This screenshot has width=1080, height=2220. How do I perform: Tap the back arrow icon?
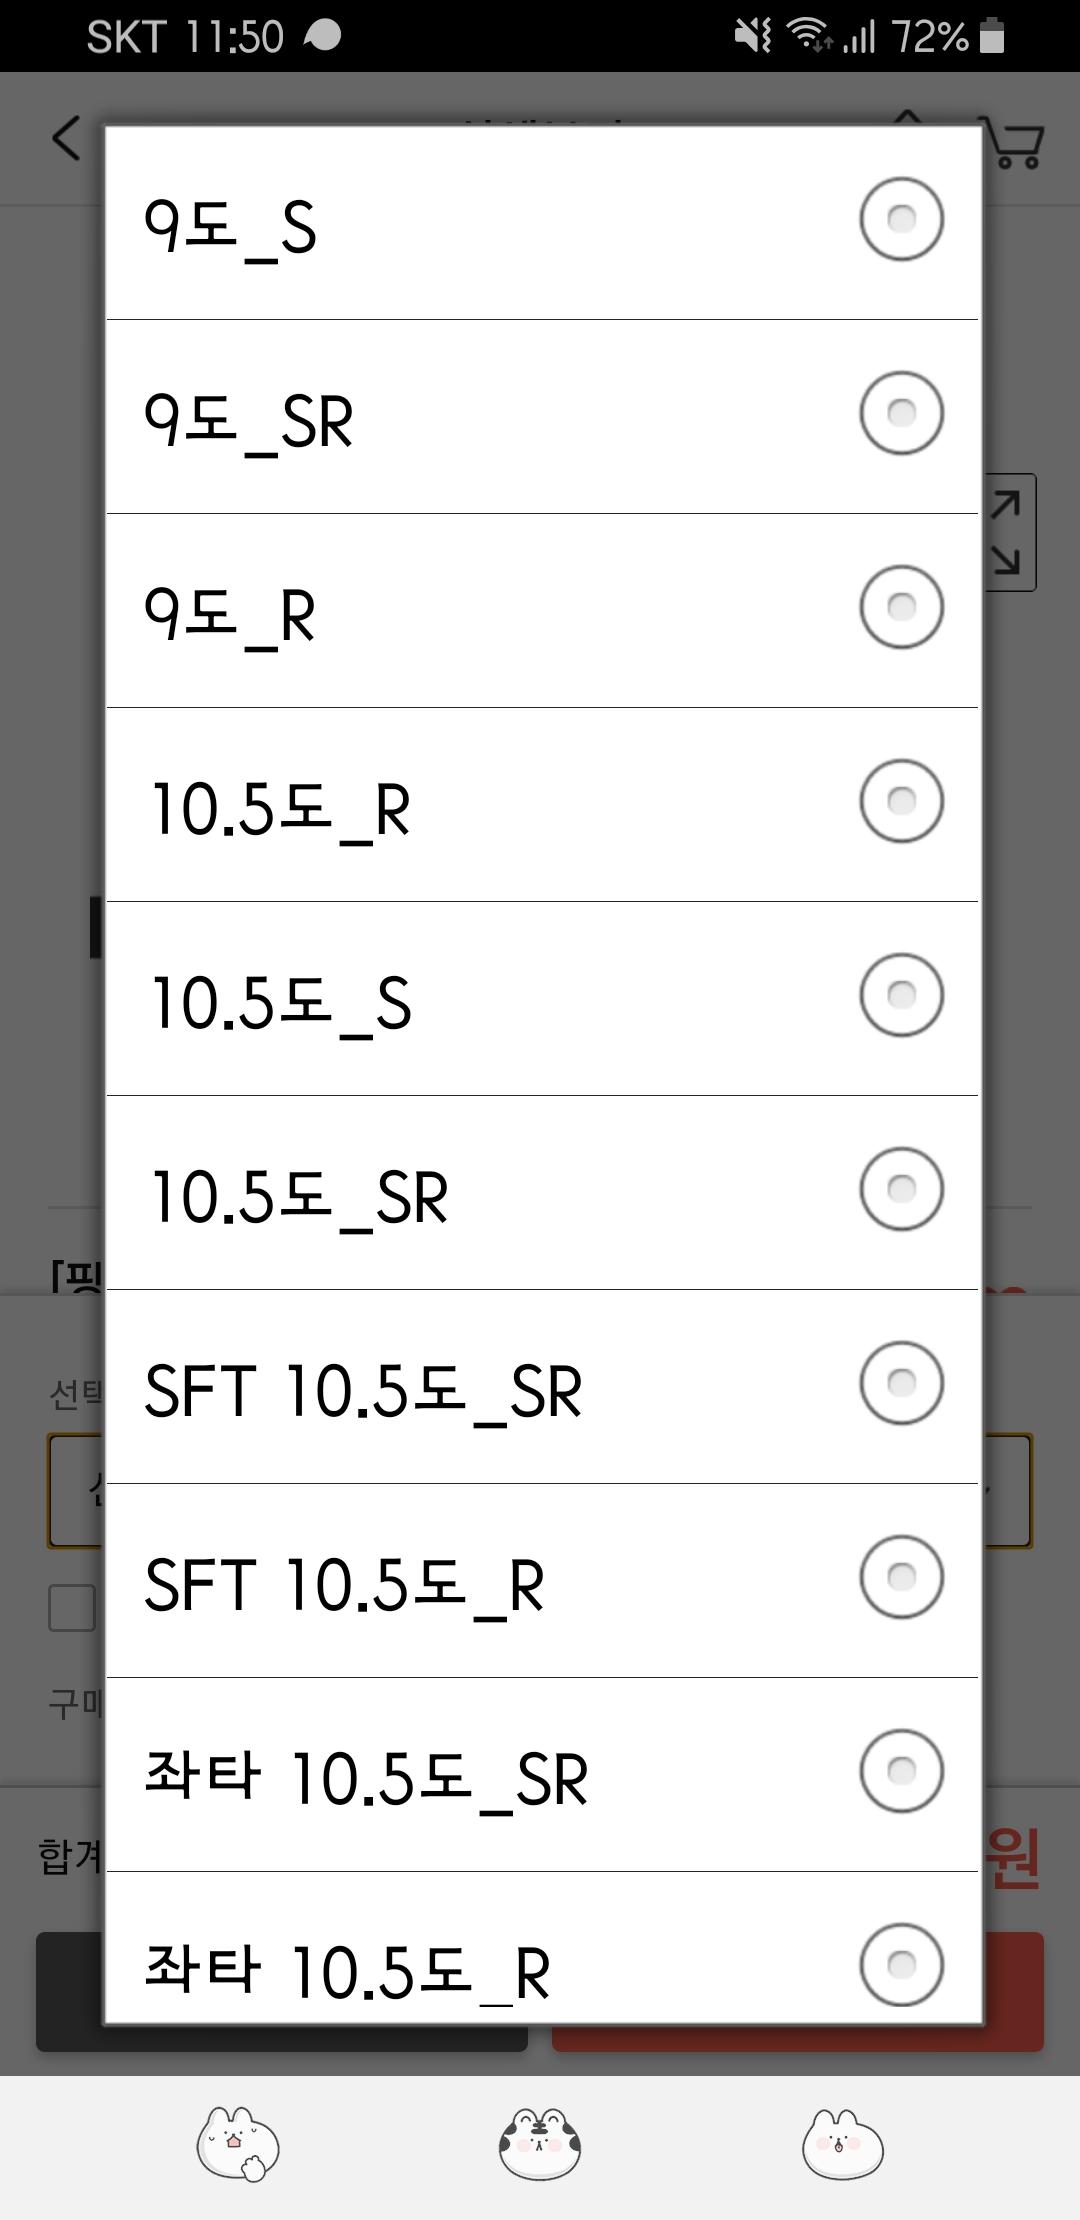[66, 138]
